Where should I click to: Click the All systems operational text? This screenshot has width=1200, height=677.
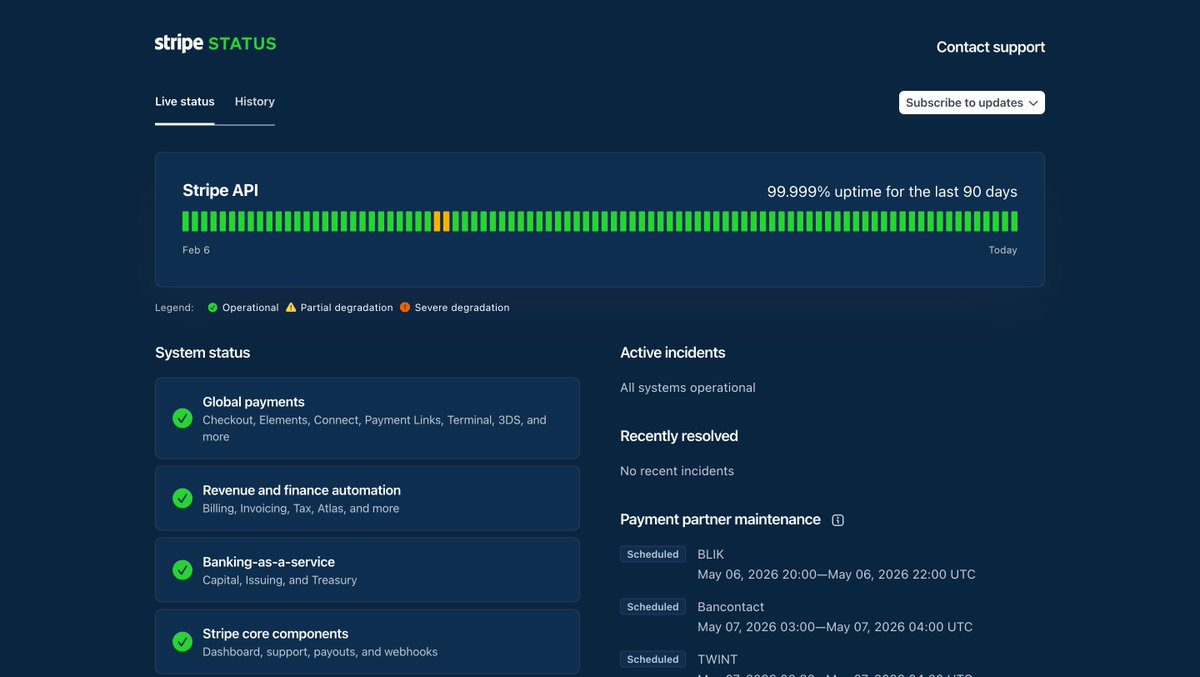pos(688,388)
